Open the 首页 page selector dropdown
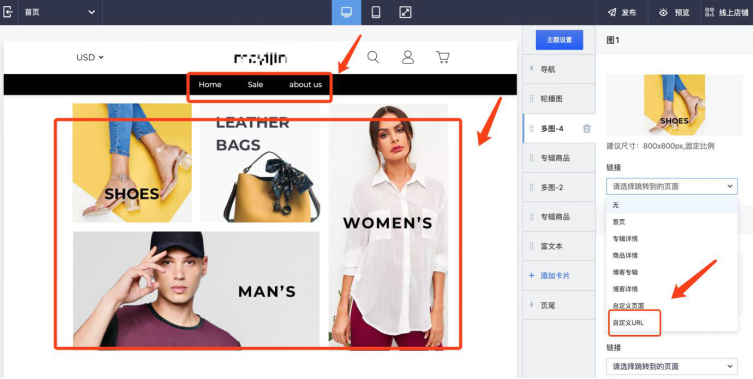The height and width of the screenshot is (379, 753). coord(60,12)
